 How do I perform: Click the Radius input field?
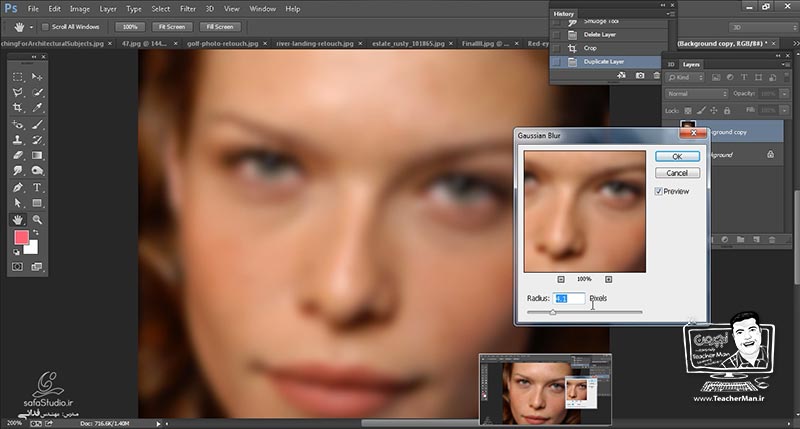tap(568, 298)
